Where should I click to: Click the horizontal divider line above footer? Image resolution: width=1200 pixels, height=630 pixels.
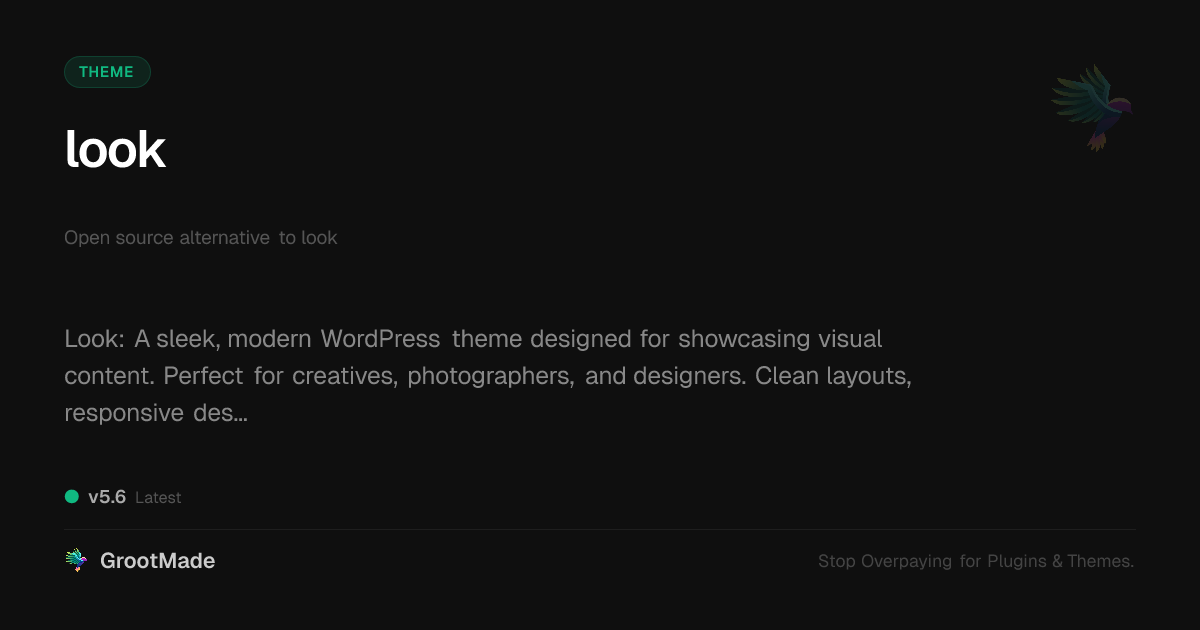click(600, 529)
